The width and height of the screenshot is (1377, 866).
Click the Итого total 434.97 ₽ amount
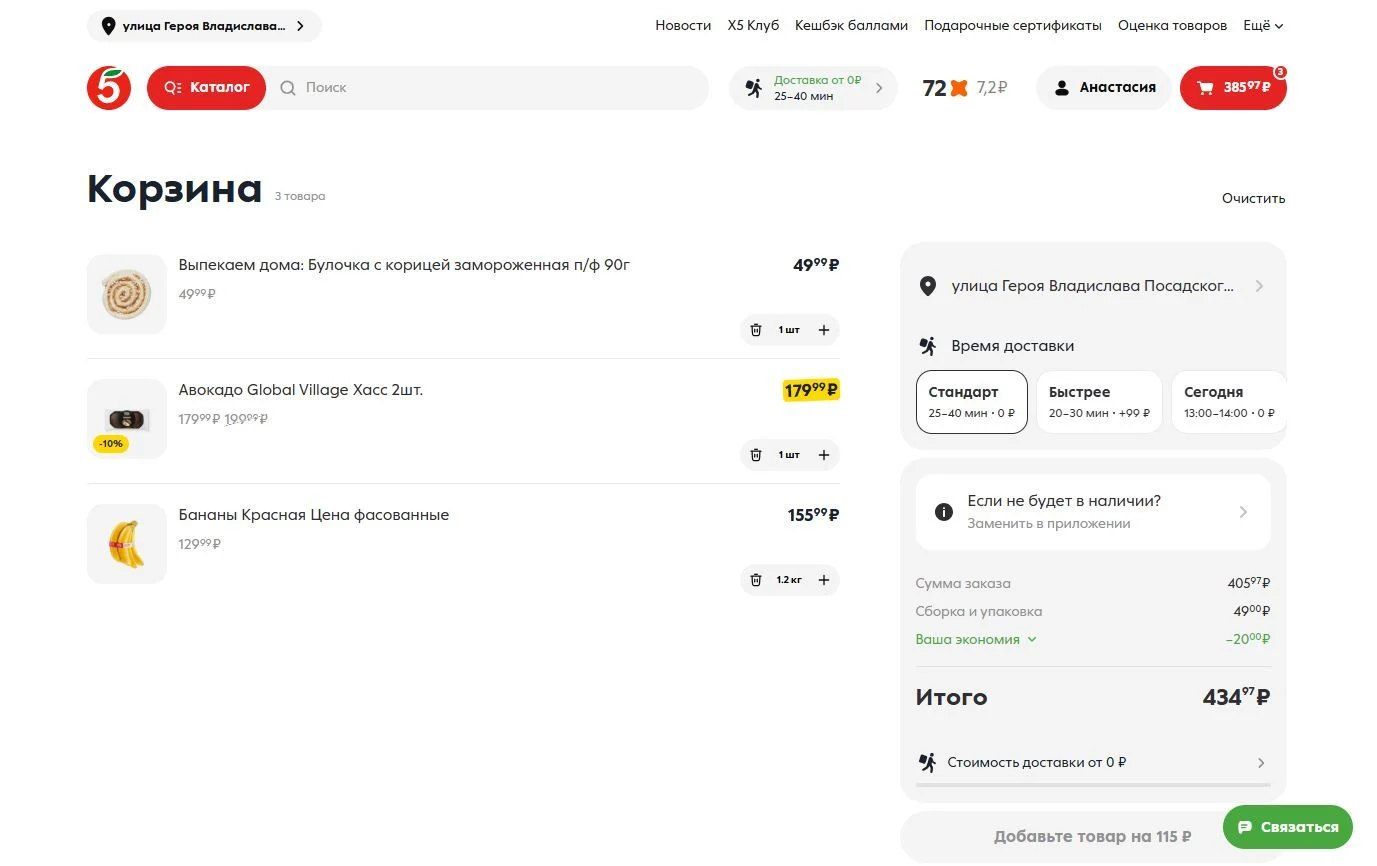[1236, 697]
